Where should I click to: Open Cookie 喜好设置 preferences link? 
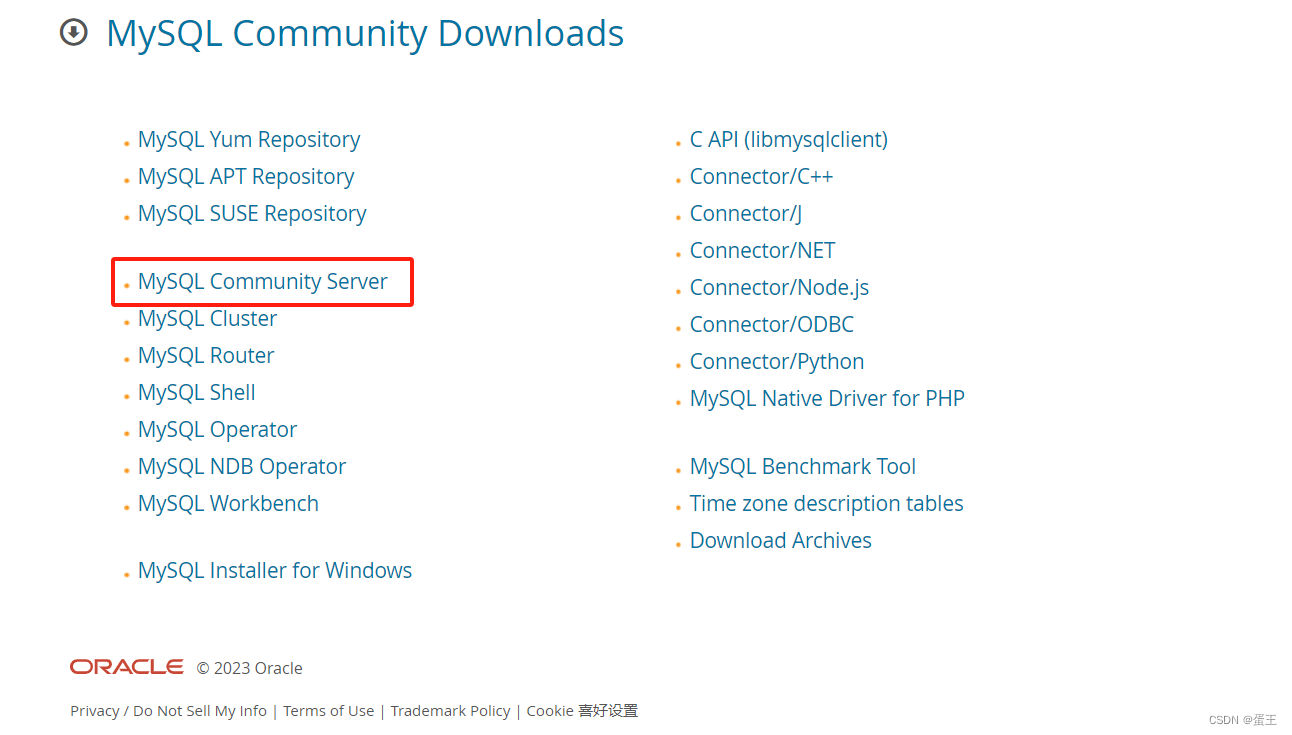coord(582,711)
